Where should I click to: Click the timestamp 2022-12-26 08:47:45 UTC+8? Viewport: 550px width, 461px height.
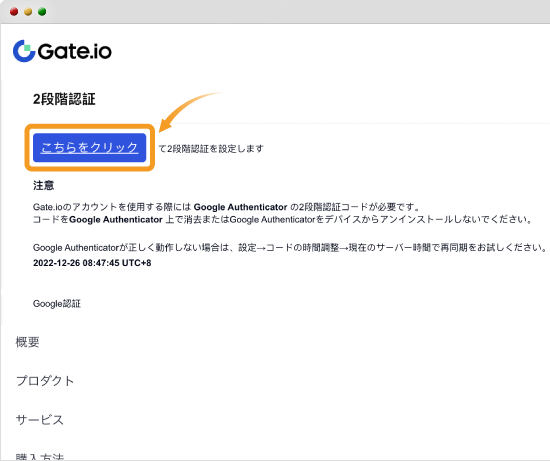pos(92,263)
